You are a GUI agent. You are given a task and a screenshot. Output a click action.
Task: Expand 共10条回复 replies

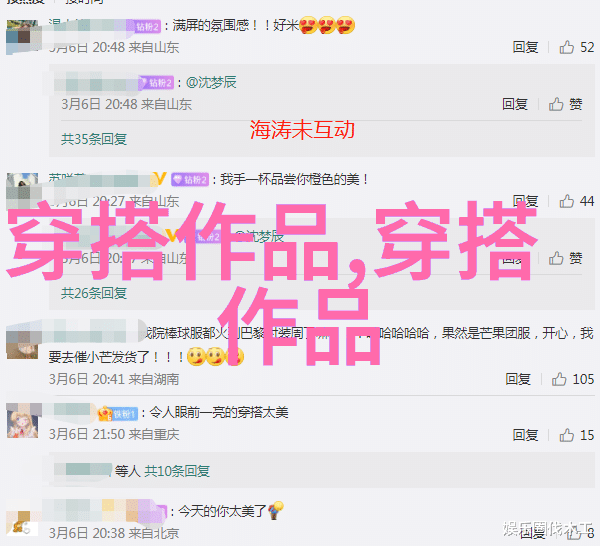(x=177, y=471)
